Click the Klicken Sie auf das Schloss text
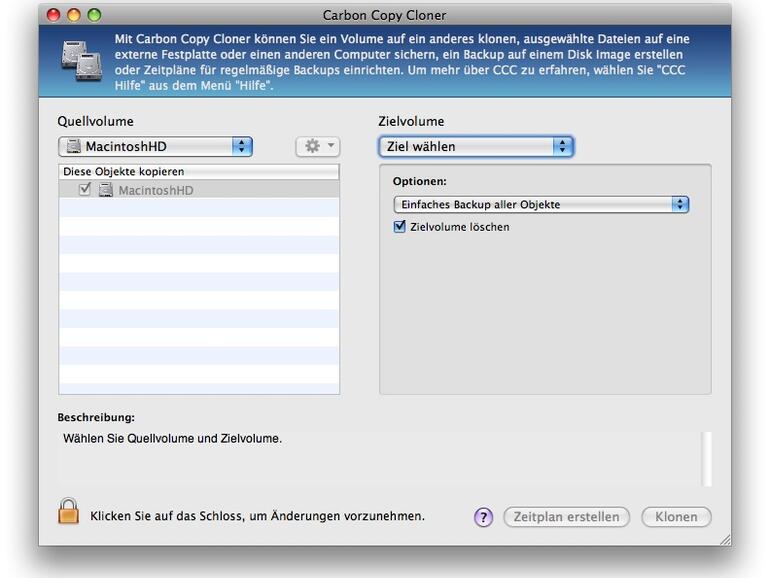Image resolution: width=770 pixels, height=578 pixels. [257, 516]
